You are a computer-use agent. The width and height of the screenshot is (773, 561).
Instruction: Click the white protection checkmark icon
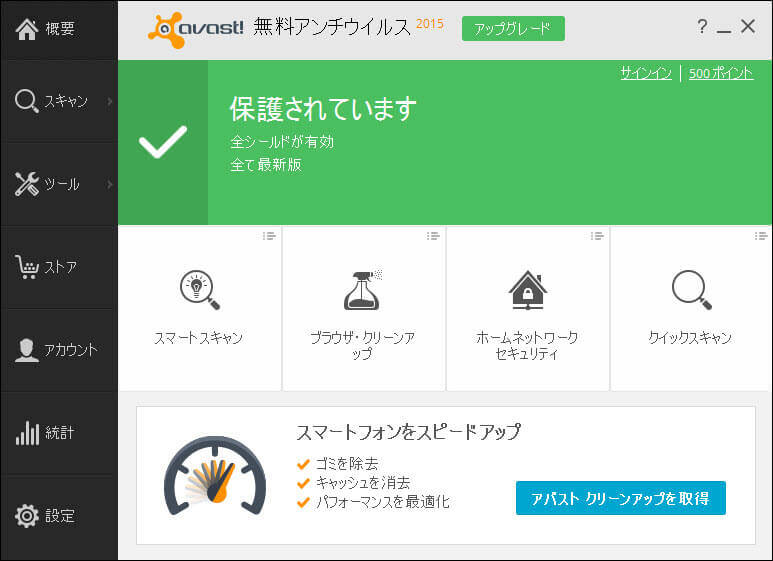click(163, 142)
